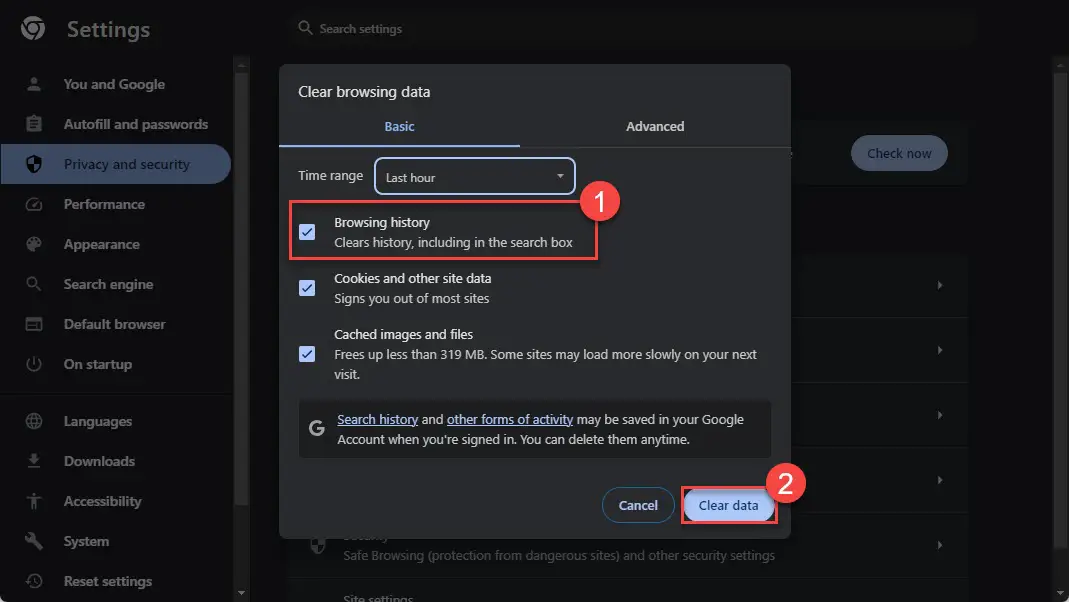Click the On startup power icon
The image size is (1069, 602).
click(x=33, y=364)
